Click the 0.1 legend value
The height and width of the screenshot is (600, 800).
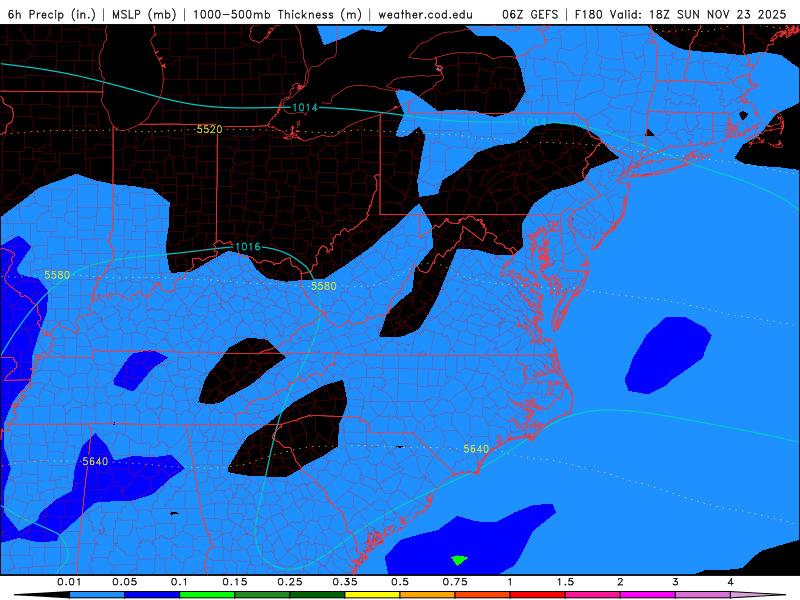pos(180,582)
